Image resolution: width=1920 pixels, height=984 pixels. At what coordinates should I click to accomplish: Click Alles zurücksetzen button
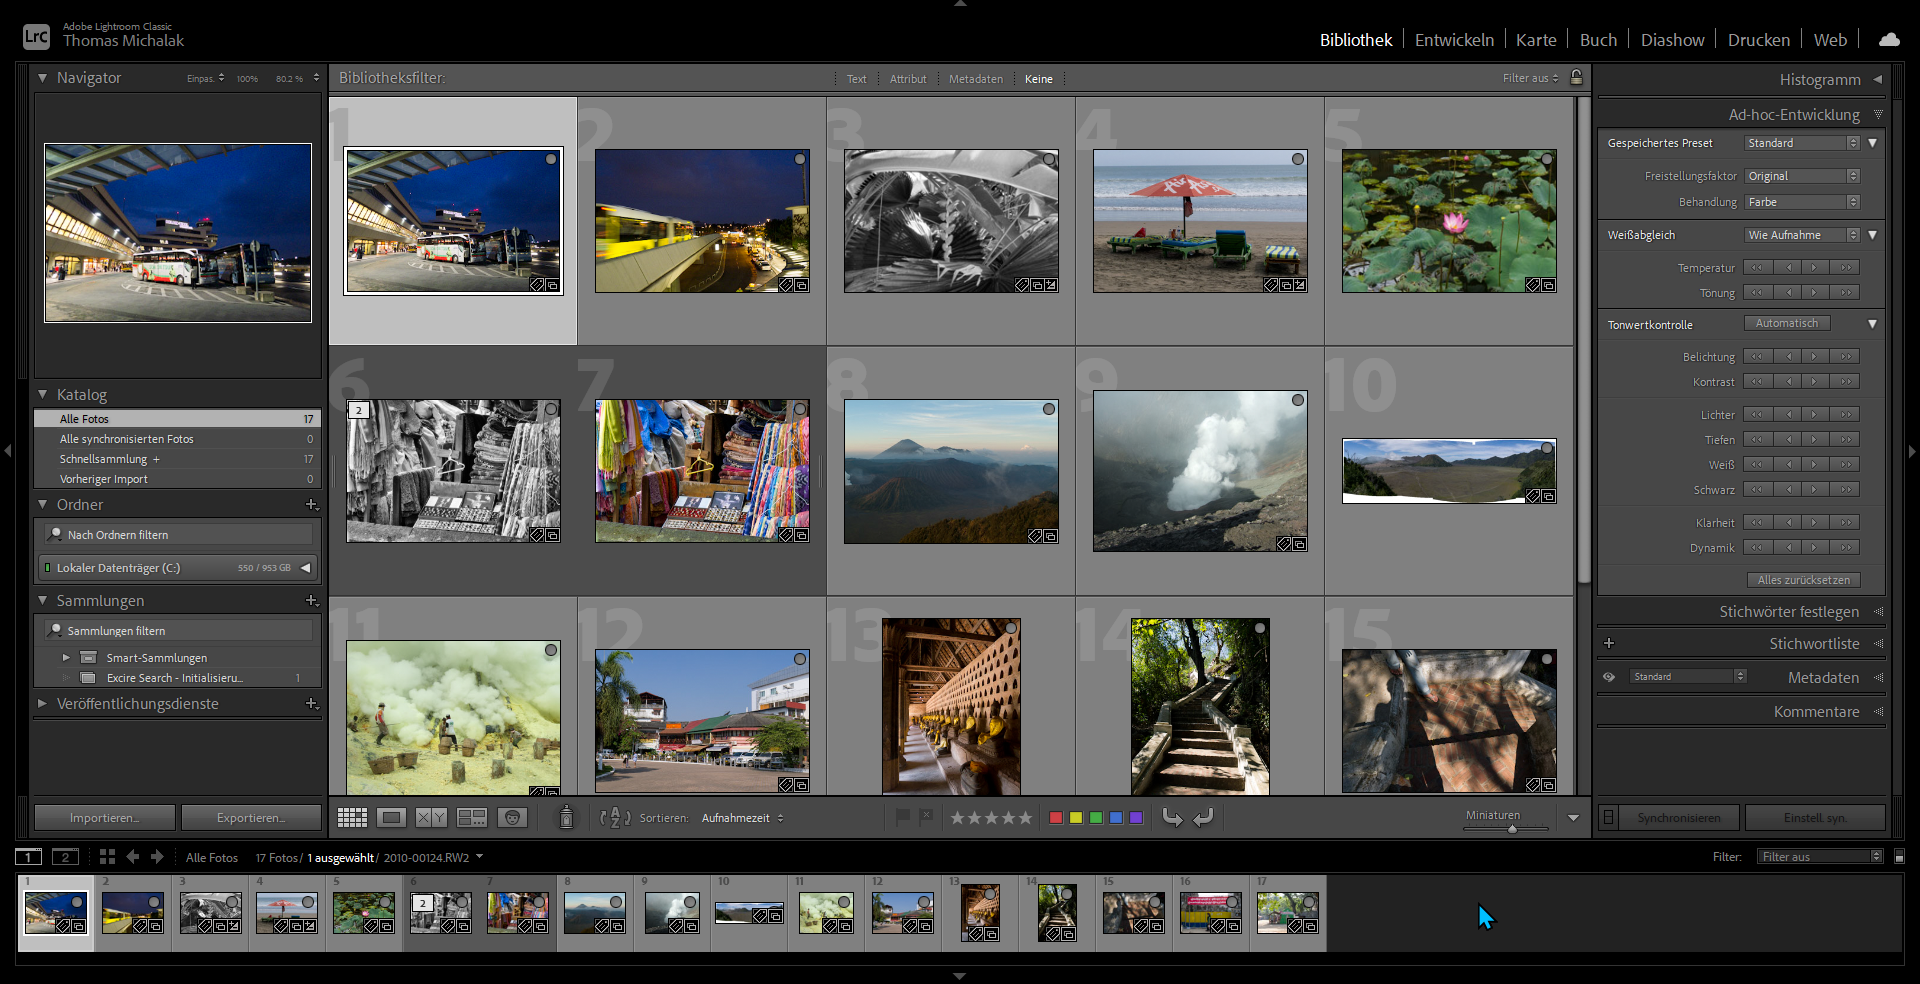pyautogui.click(x=1803, y=580)
